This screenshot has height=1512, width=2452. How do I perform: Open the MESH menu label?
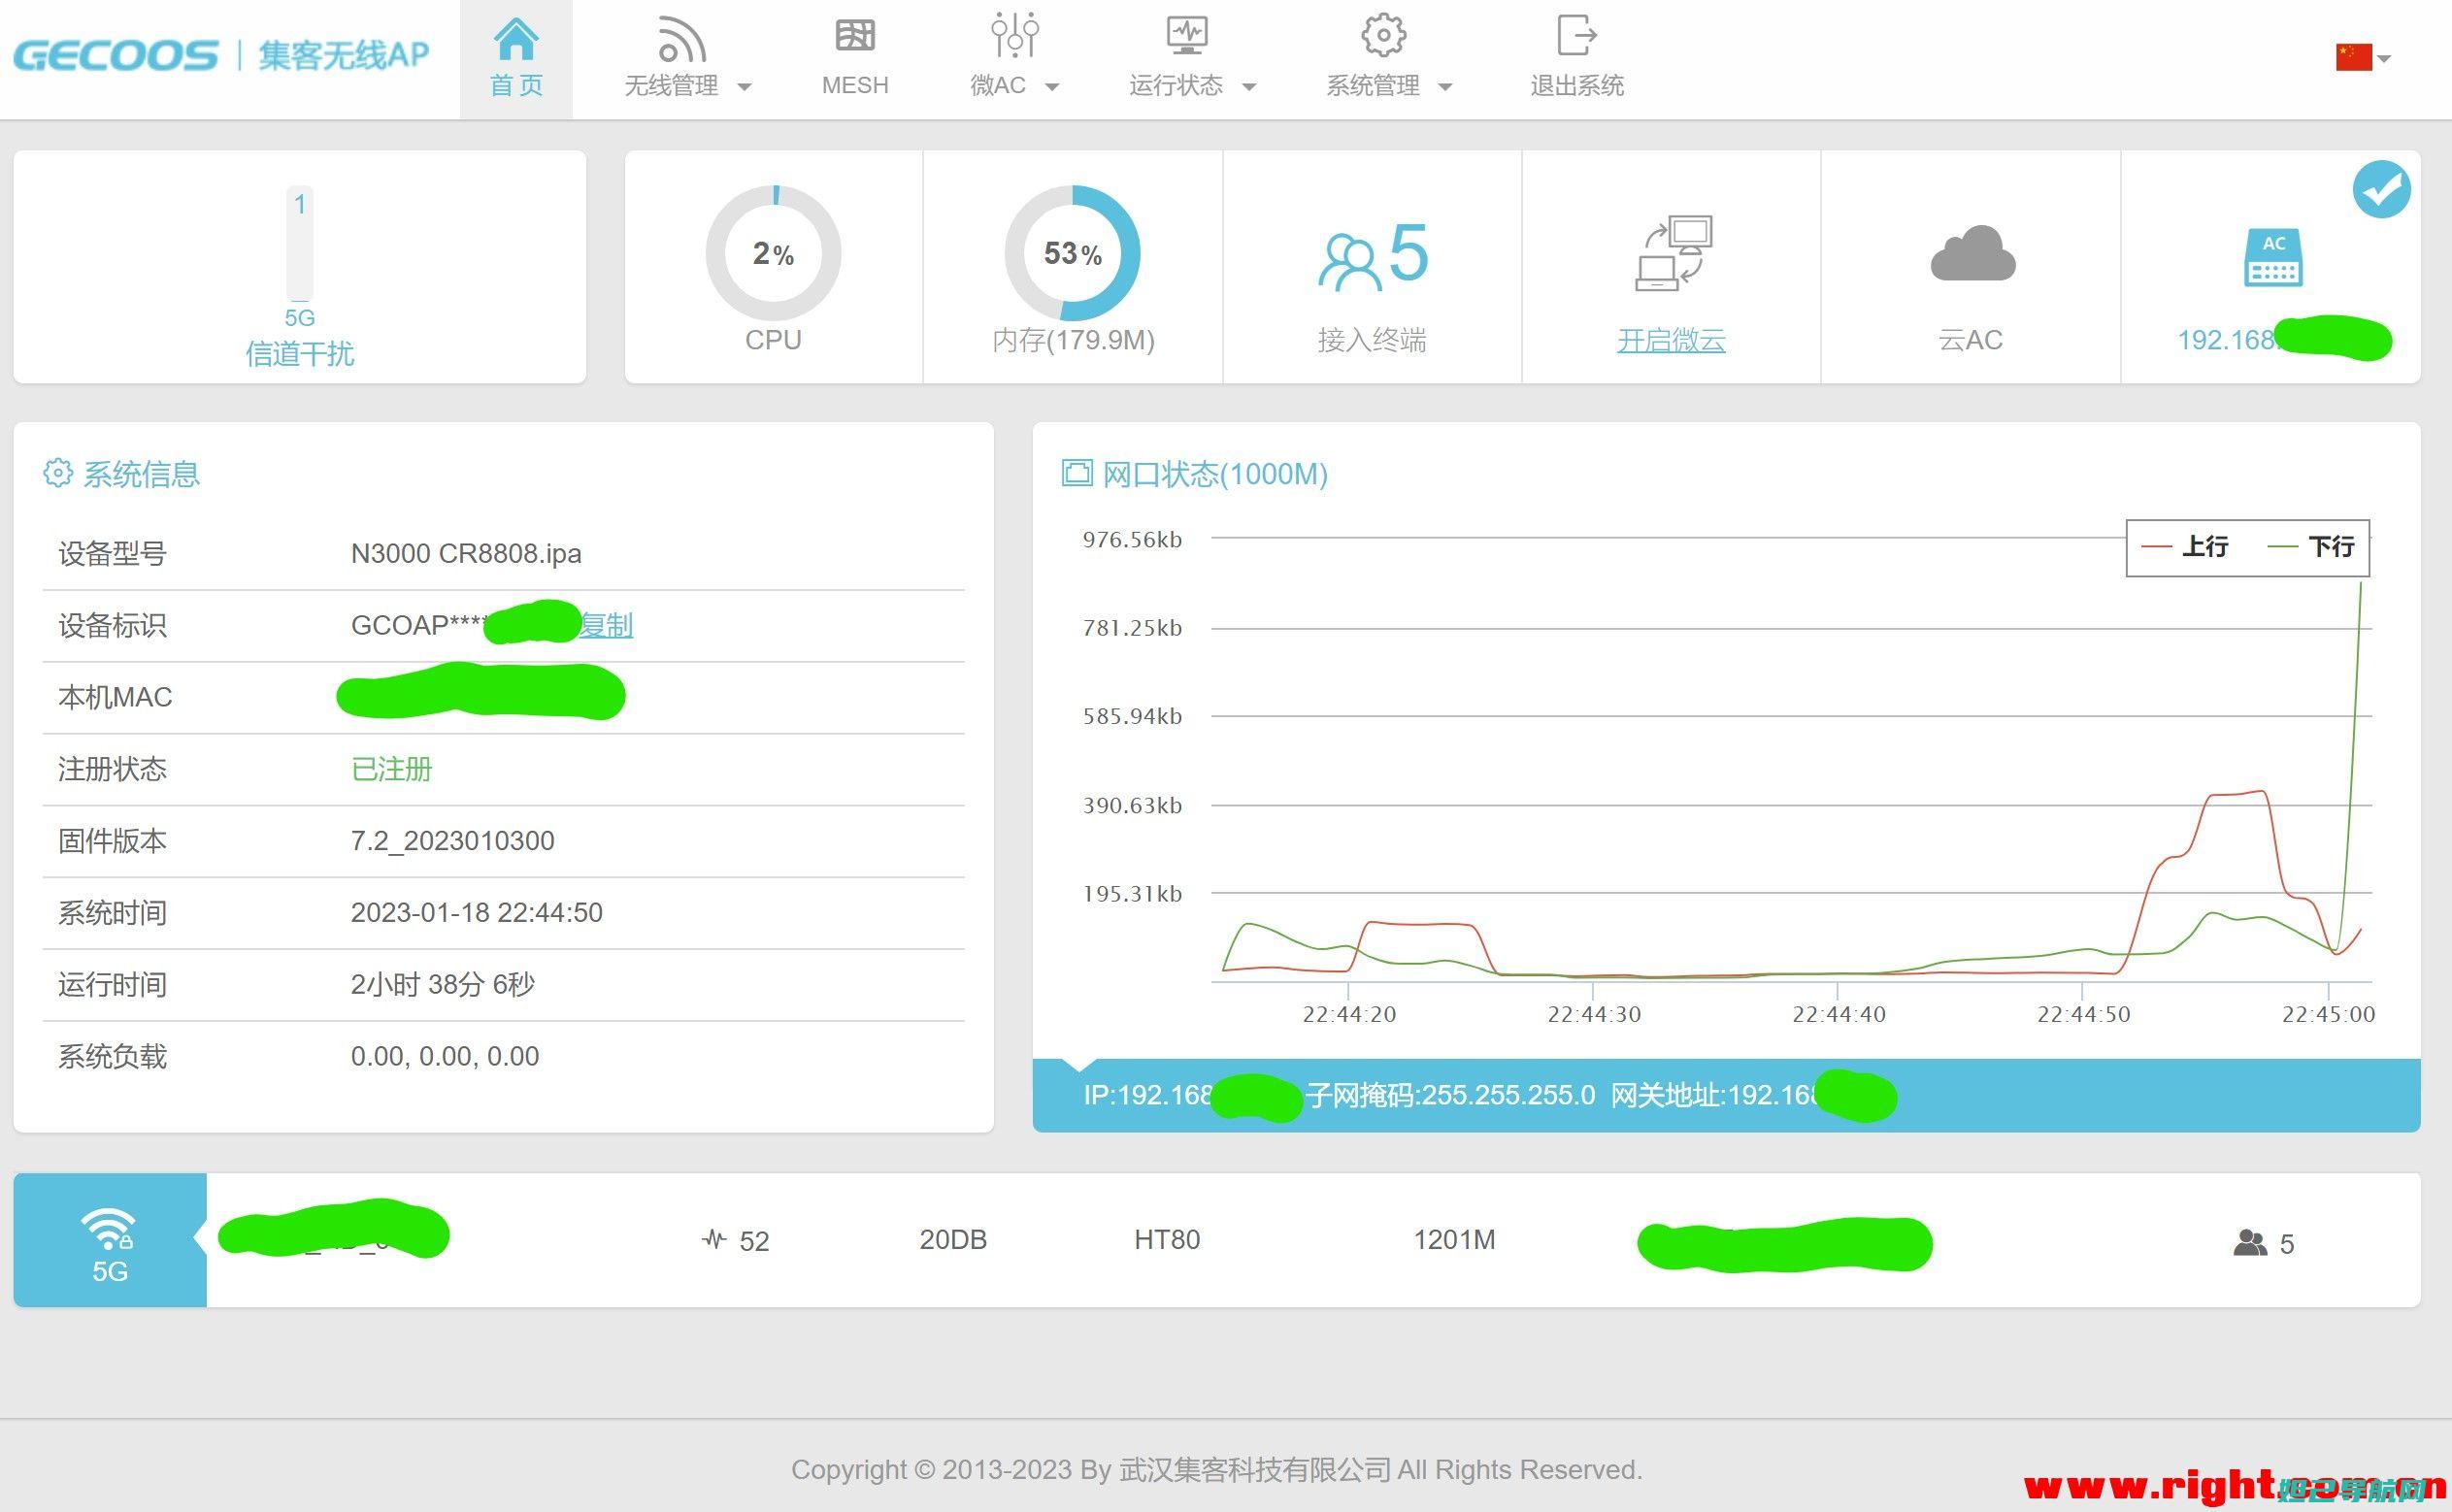pos(855,86)
